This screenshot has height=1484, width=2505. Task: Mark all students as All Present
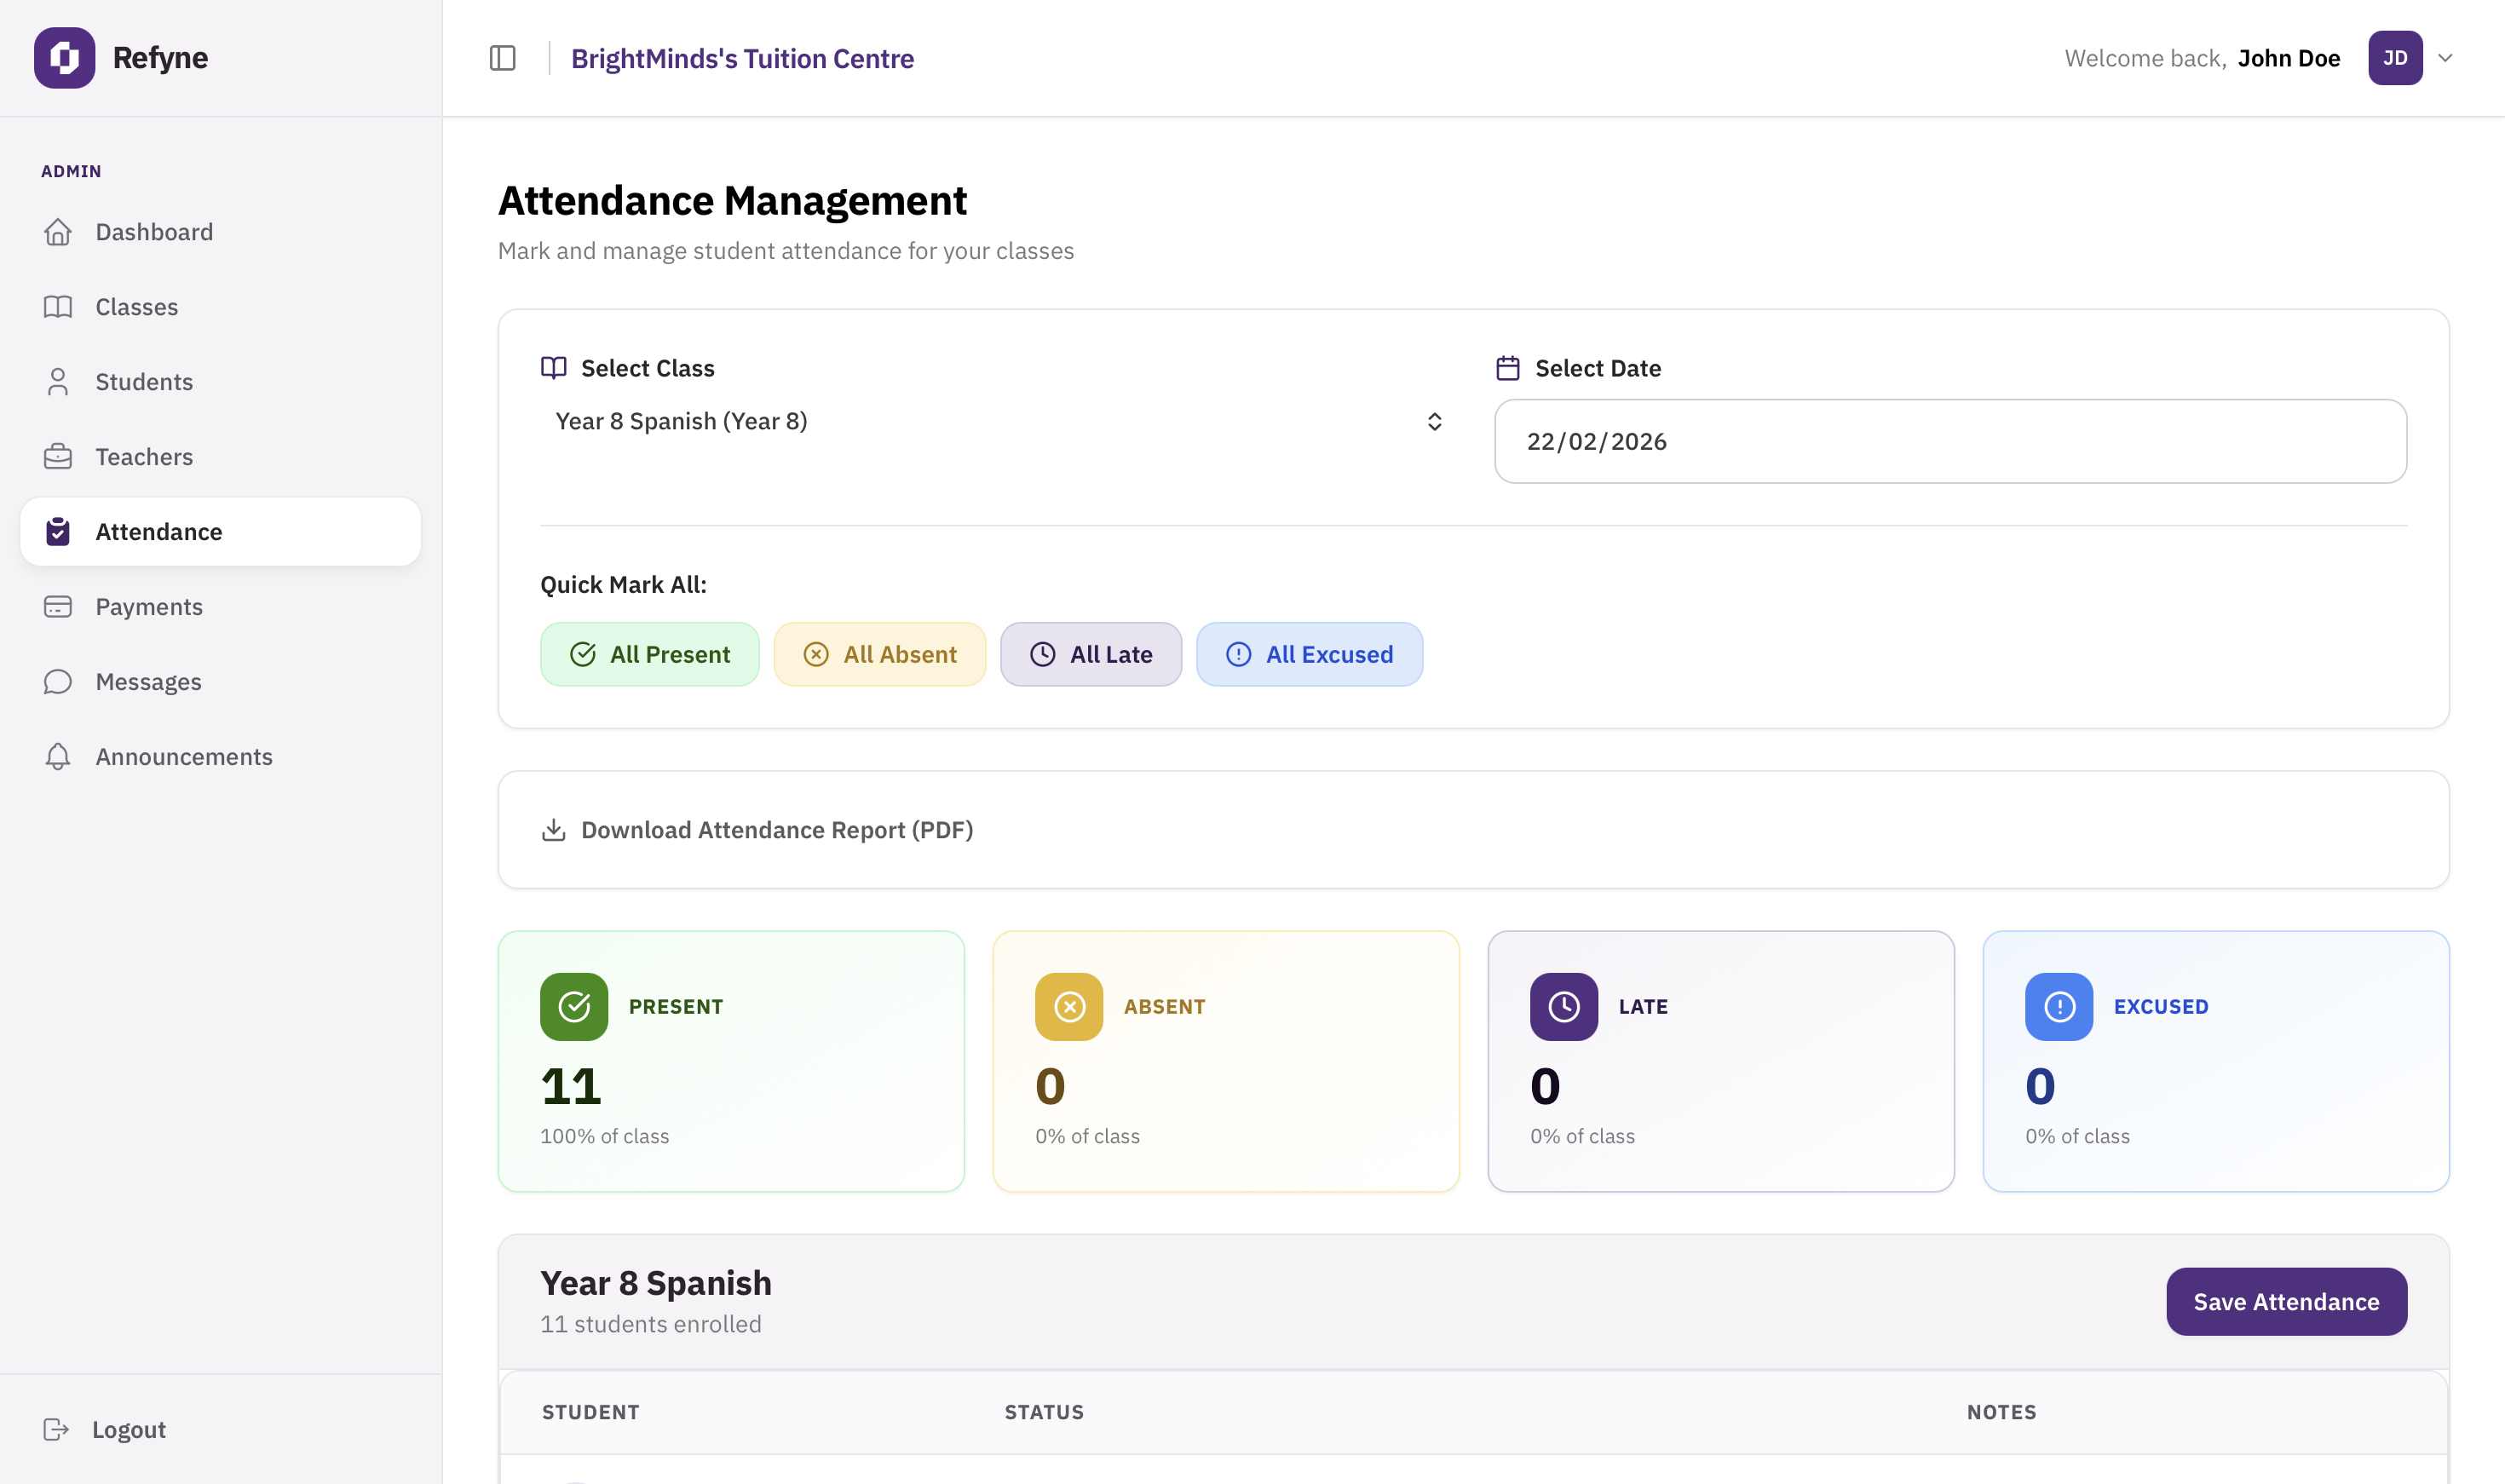[649, 654]
